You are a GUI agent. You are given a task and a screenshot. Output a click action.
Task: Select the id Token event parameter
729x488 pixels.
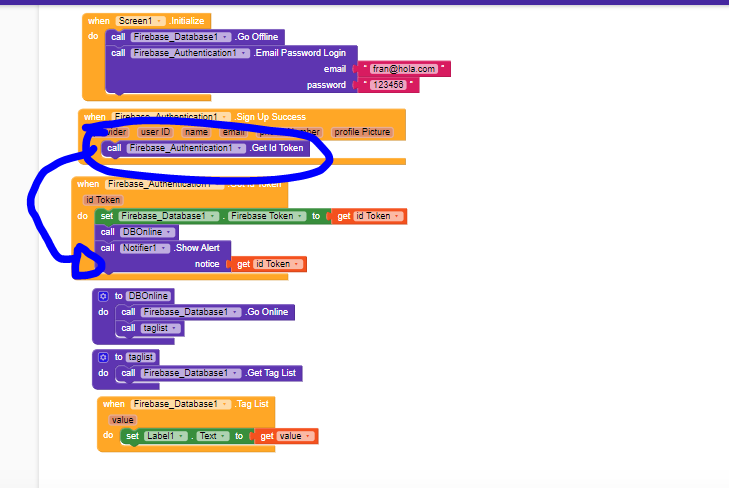(103, 200)
